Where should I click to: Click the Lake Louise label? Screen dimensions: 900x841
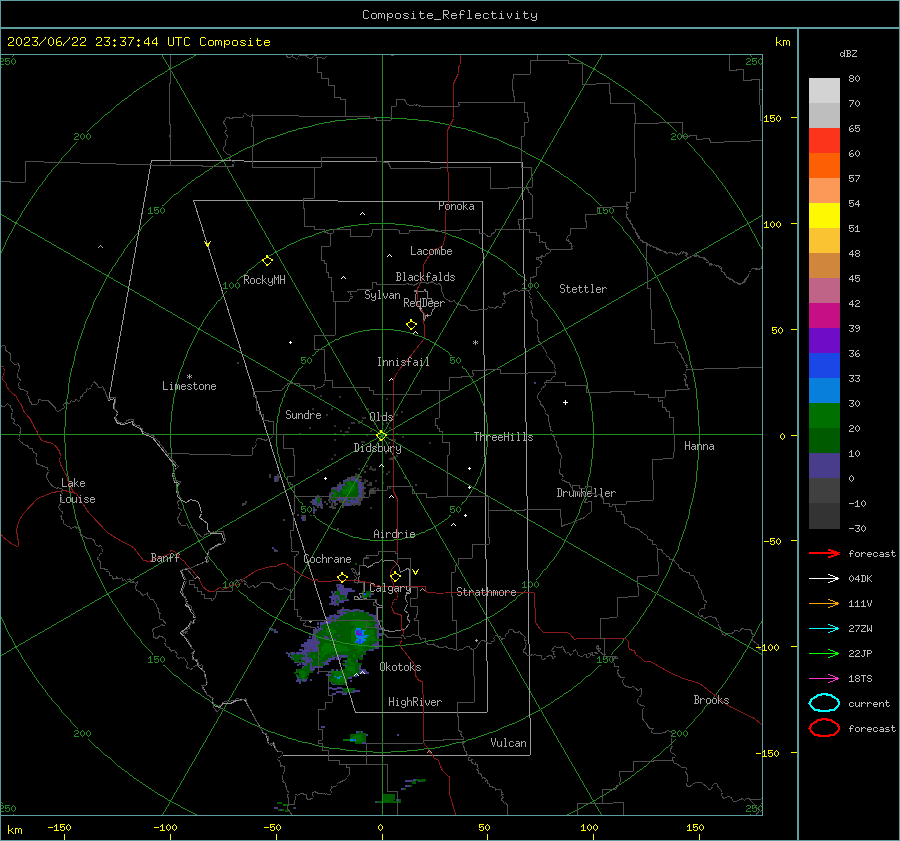tap(77, 491)
